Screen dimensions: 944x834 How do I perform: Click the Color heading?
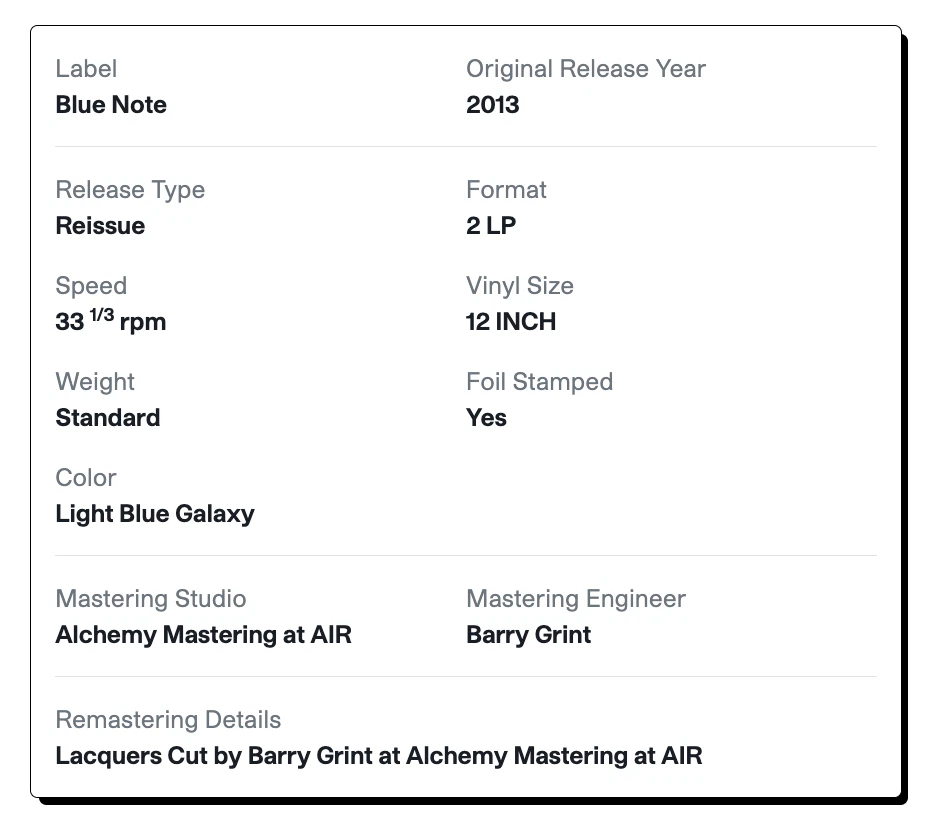pyautogui.click(x=86, y=478)
